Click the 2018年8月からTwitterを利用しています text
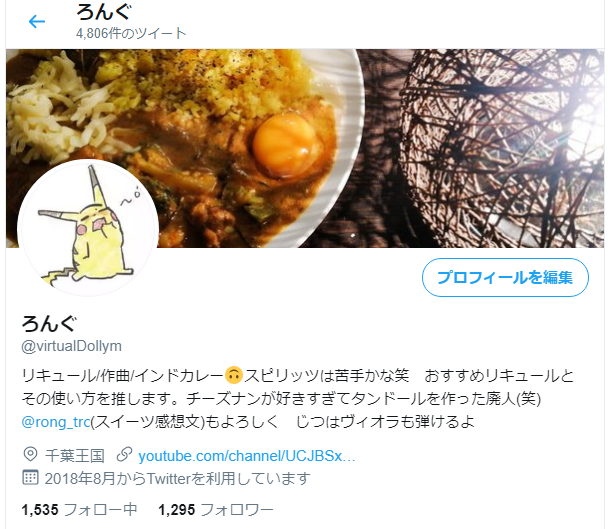 point(178,479)
